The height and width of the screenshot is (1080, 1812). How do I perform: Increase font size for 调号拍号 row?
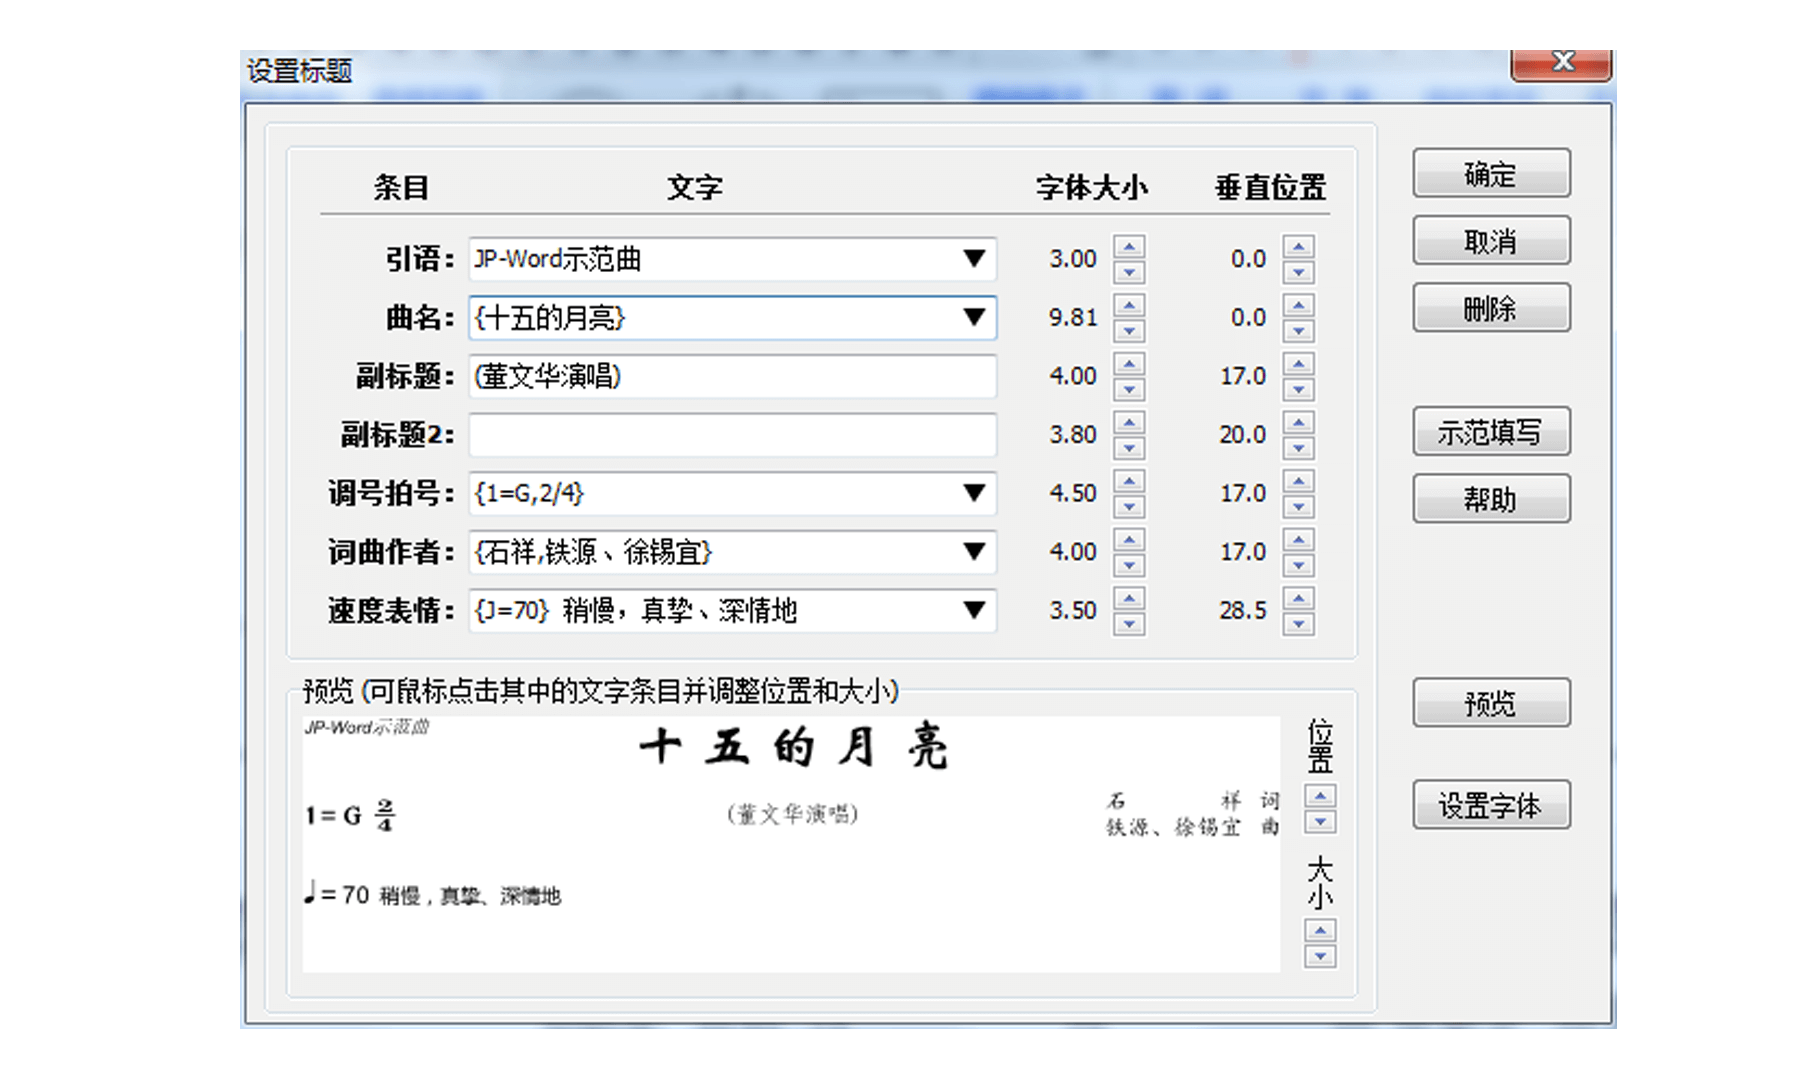coord(1129,481)
